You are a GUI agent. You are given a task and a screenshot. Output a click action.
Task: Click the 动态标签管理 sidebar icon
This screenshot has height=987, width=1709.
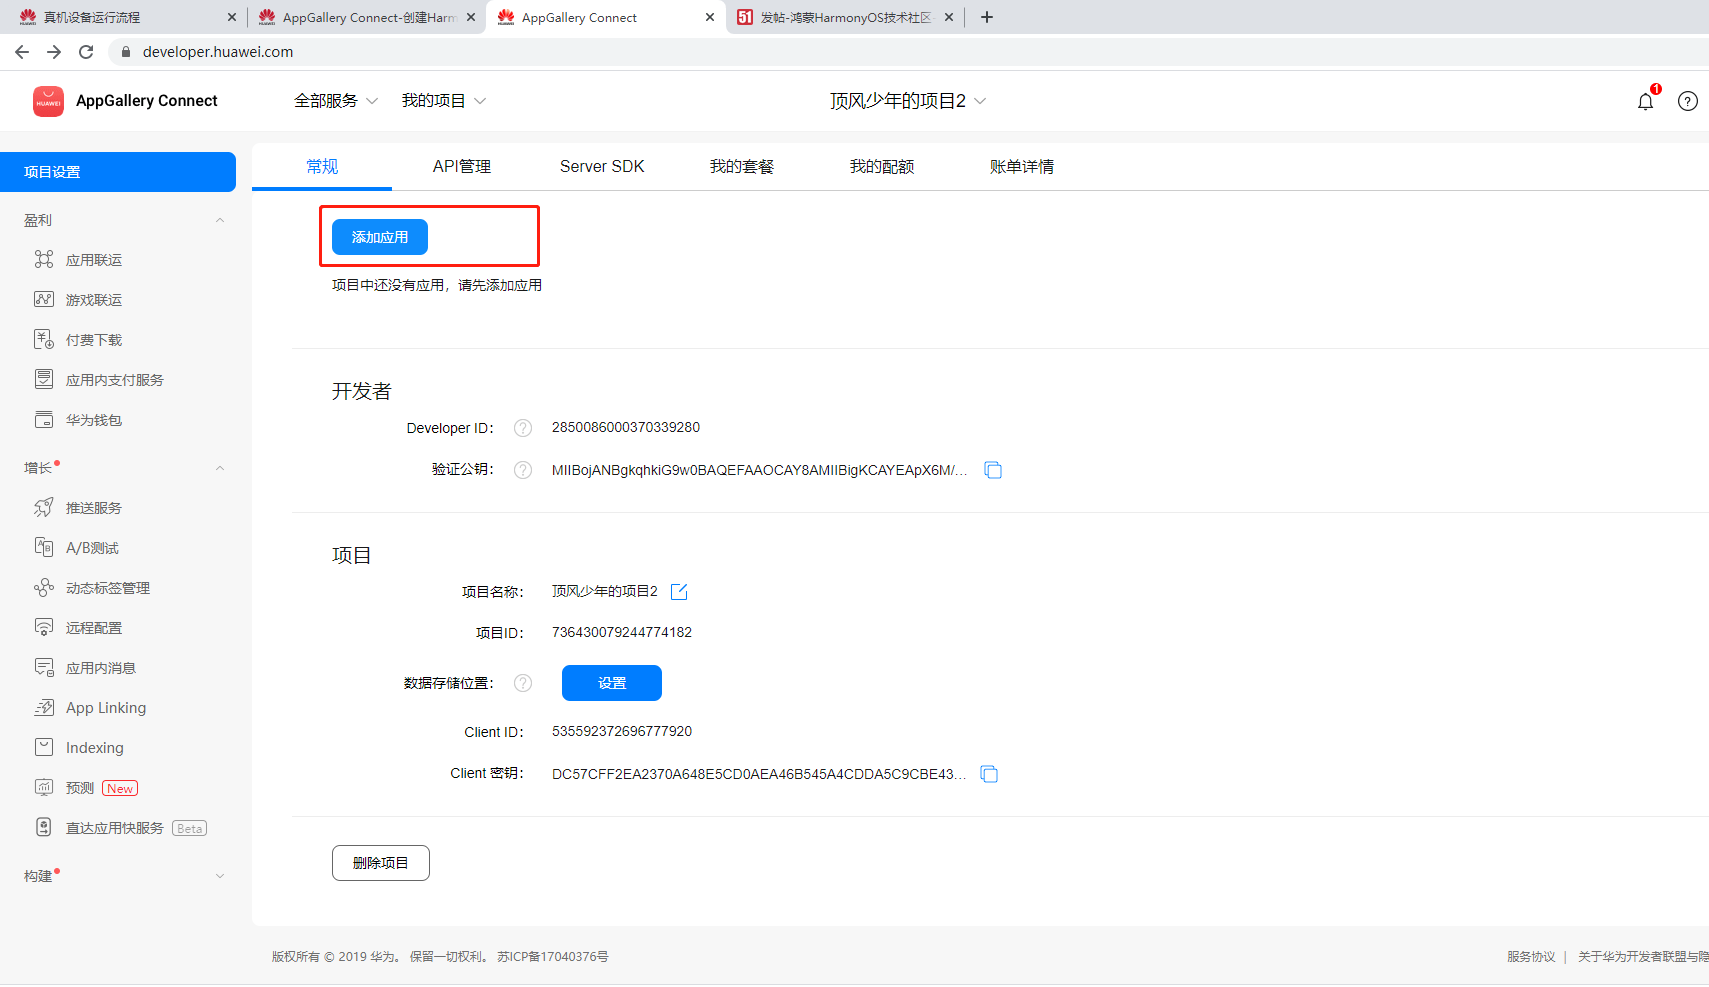click(44, 588)
